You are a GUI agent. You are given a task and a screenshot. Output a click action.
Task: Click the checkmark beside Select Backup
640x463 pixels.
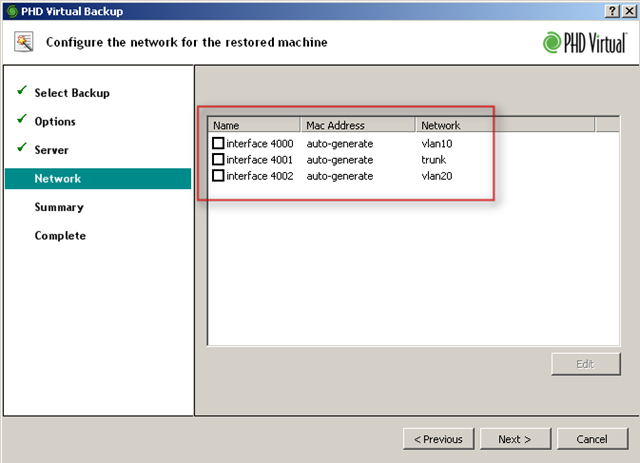tap(21, 92)
